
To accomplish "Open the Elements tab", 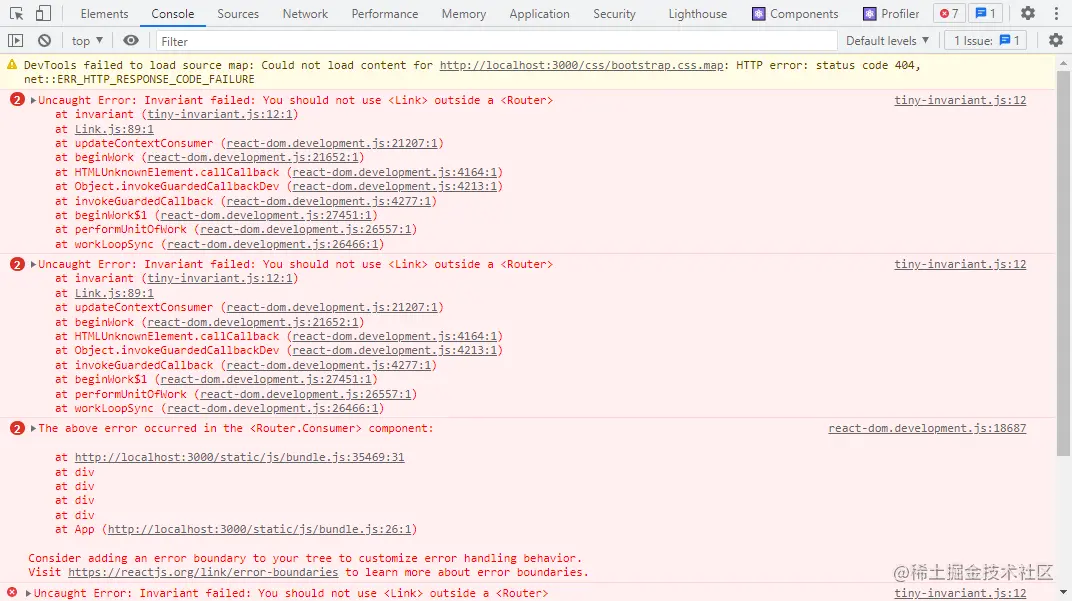I will [x=104, y=14].
